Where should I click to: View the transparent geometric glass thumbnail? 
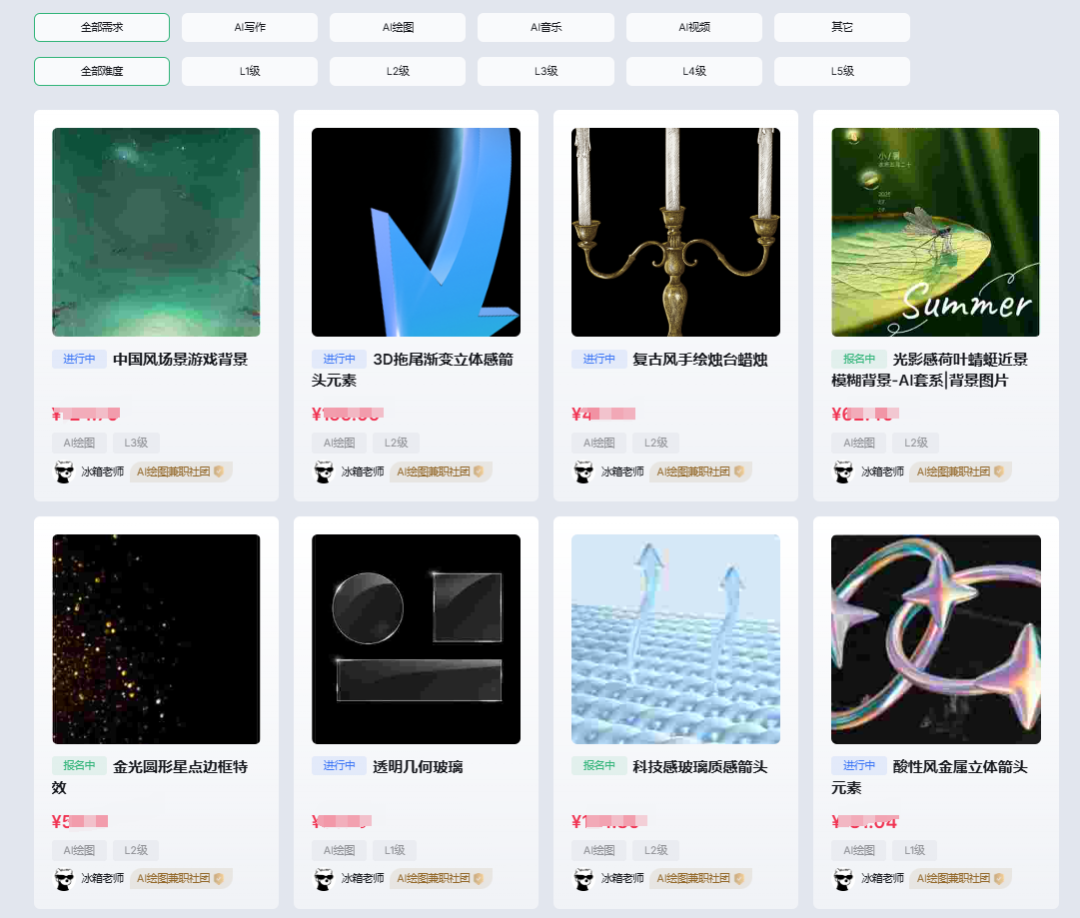tap(416, 639)
